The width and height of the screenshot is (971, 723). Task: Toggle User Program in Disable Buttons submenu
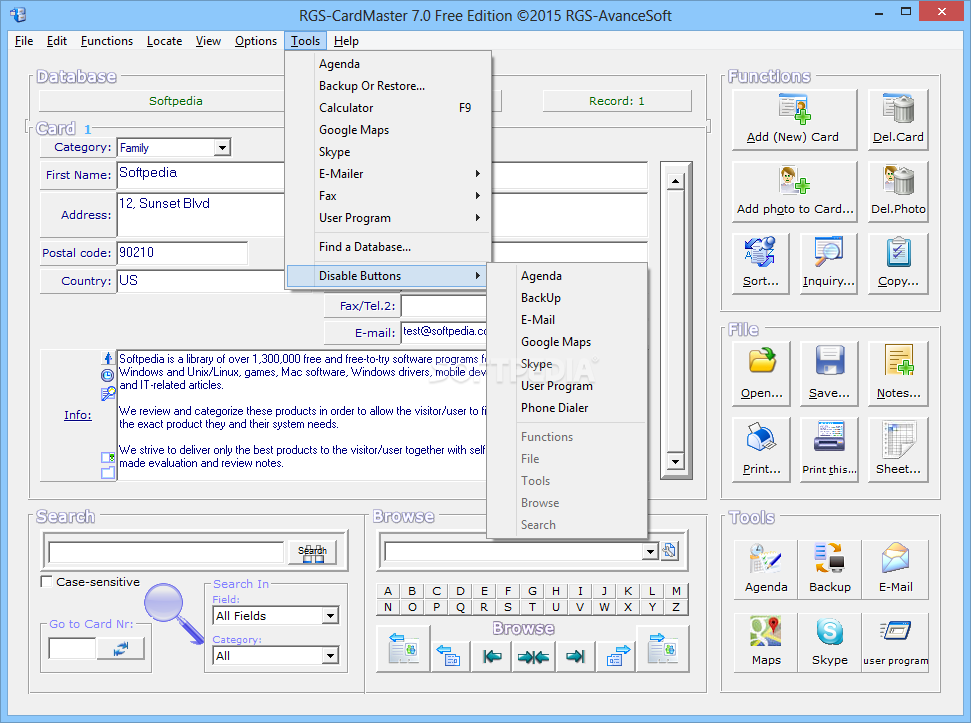(x=567, y=386)
